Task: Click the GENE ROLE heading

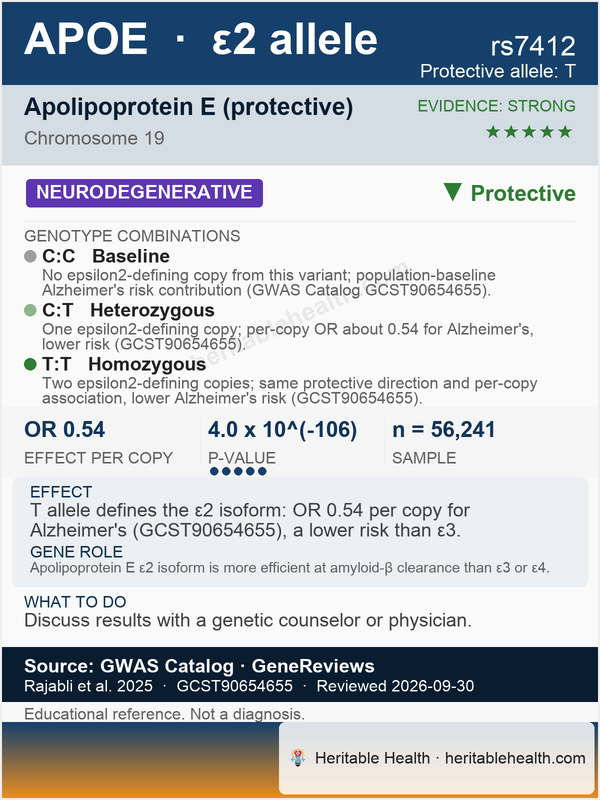Action: (77, 552)
